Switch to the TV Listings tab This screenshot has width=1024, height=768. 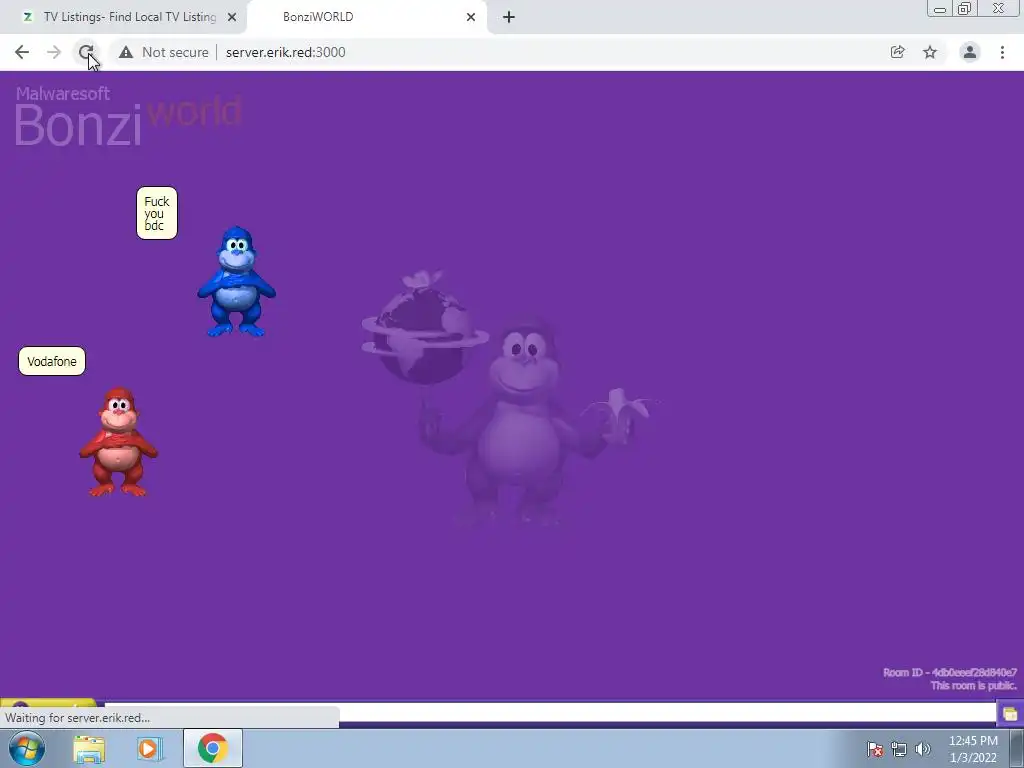[124, 17]
